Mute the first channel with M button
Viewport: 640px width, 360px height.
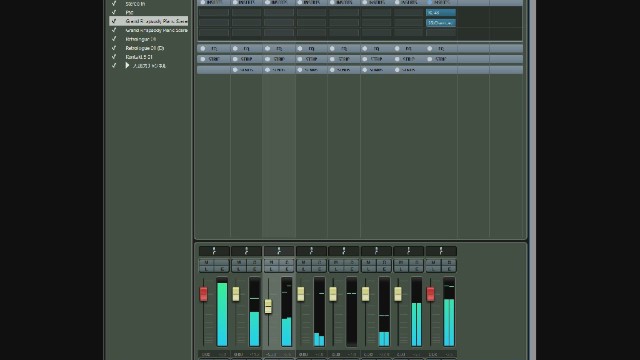pyautogui.click(x=207, y=262)
